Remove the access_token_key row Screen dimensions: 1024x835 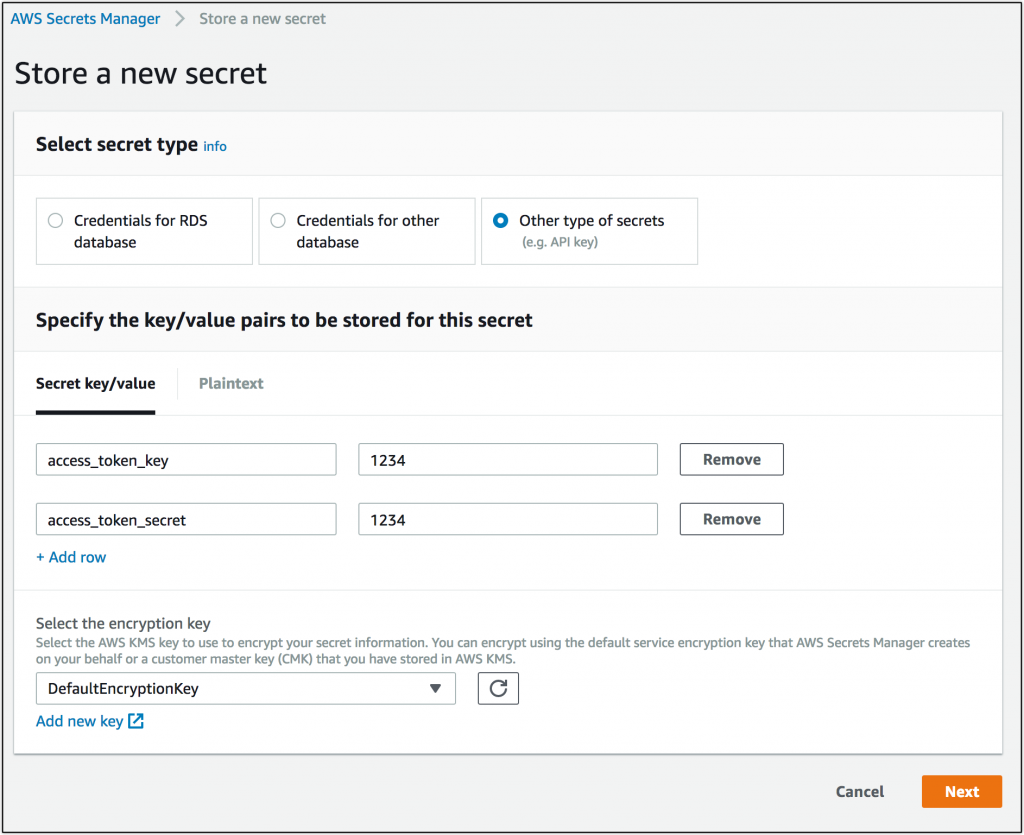pos(731,459)
